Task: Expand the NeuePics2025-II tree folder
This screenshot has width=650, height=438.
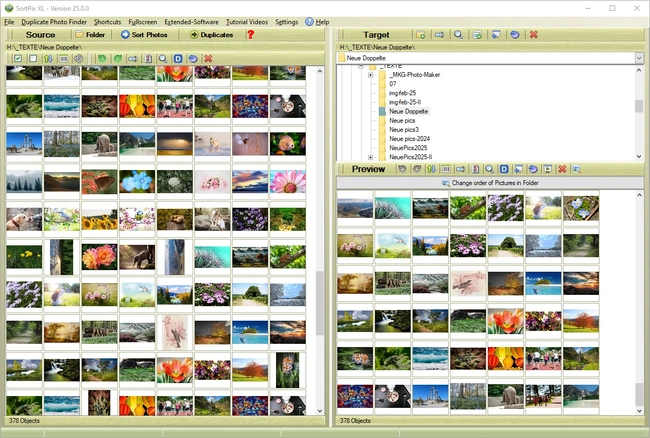Action: [371, 157]
